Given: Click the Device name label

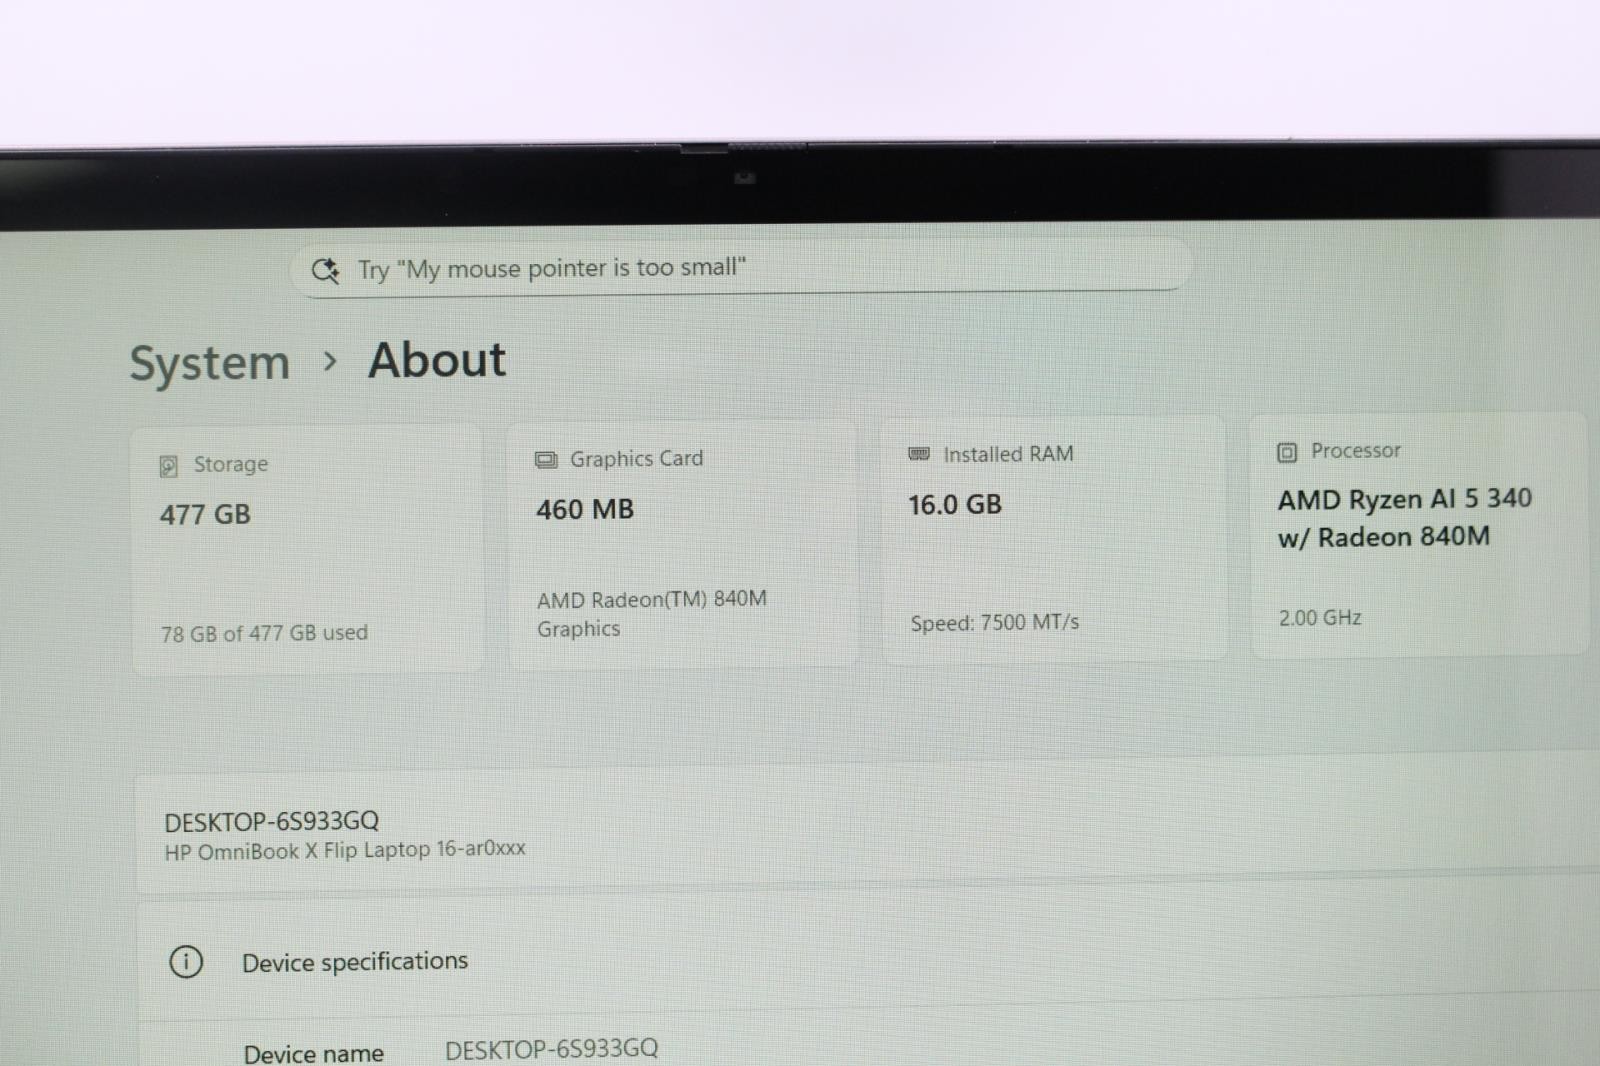Looking at the screenshot, I should [x=314, y=1053].
